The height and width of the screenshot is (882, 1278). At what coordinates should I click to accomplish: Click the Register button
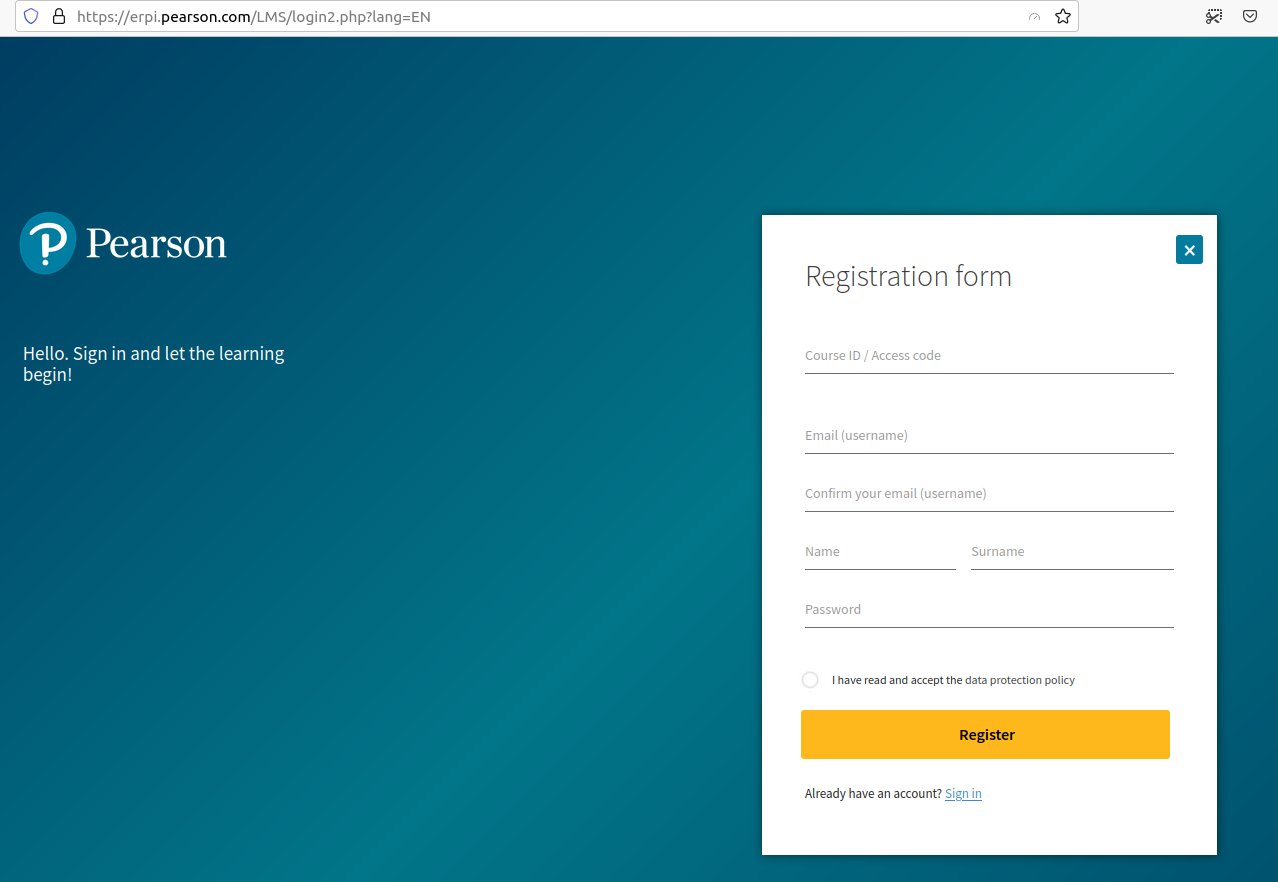pyautogui.click(x=985, y=734)
